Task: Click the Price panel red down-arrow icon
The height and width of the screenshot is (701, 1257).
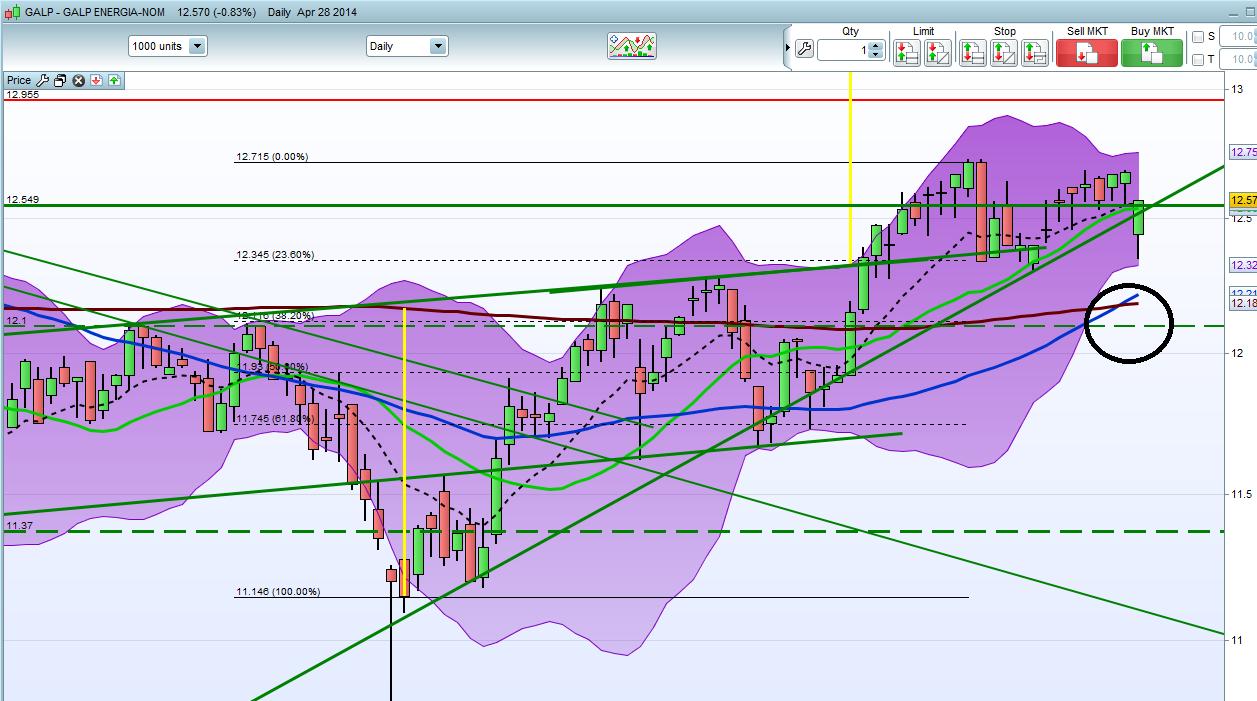Action: [96, 80]
